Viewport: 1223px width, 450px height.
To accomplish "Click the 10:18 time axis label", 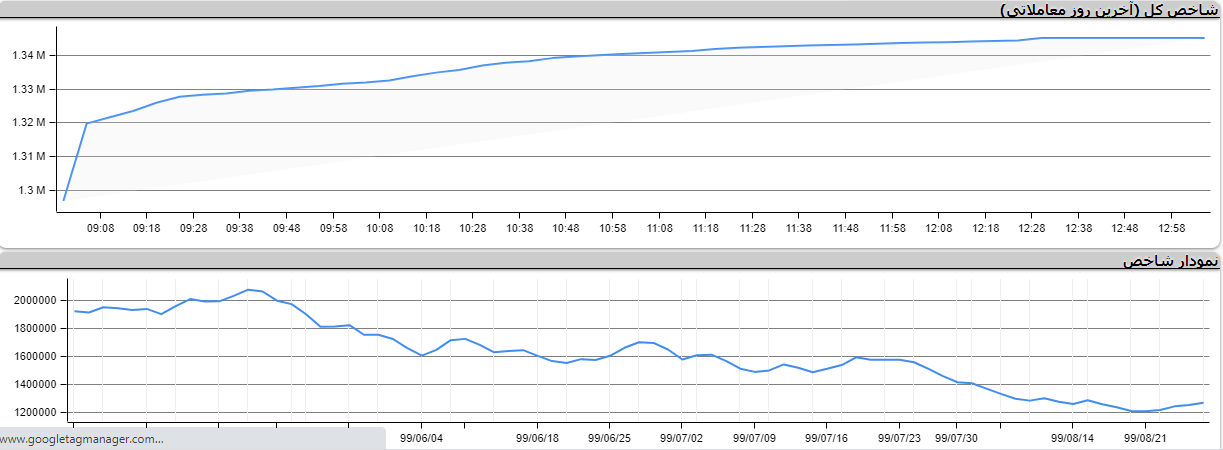I will pyautogui.click(x=427, y=228).
